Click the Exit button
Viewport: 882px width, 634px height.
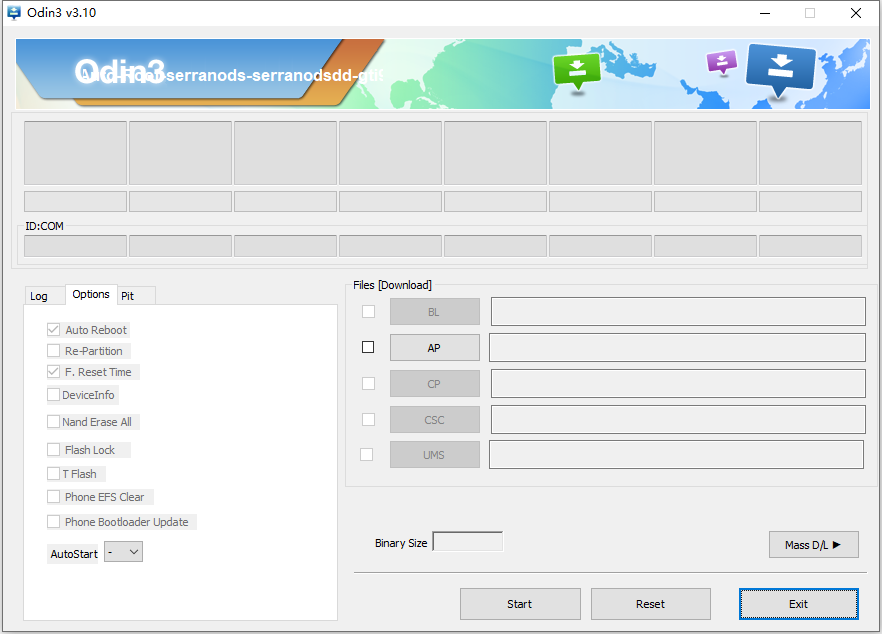(x=798, y=604)
